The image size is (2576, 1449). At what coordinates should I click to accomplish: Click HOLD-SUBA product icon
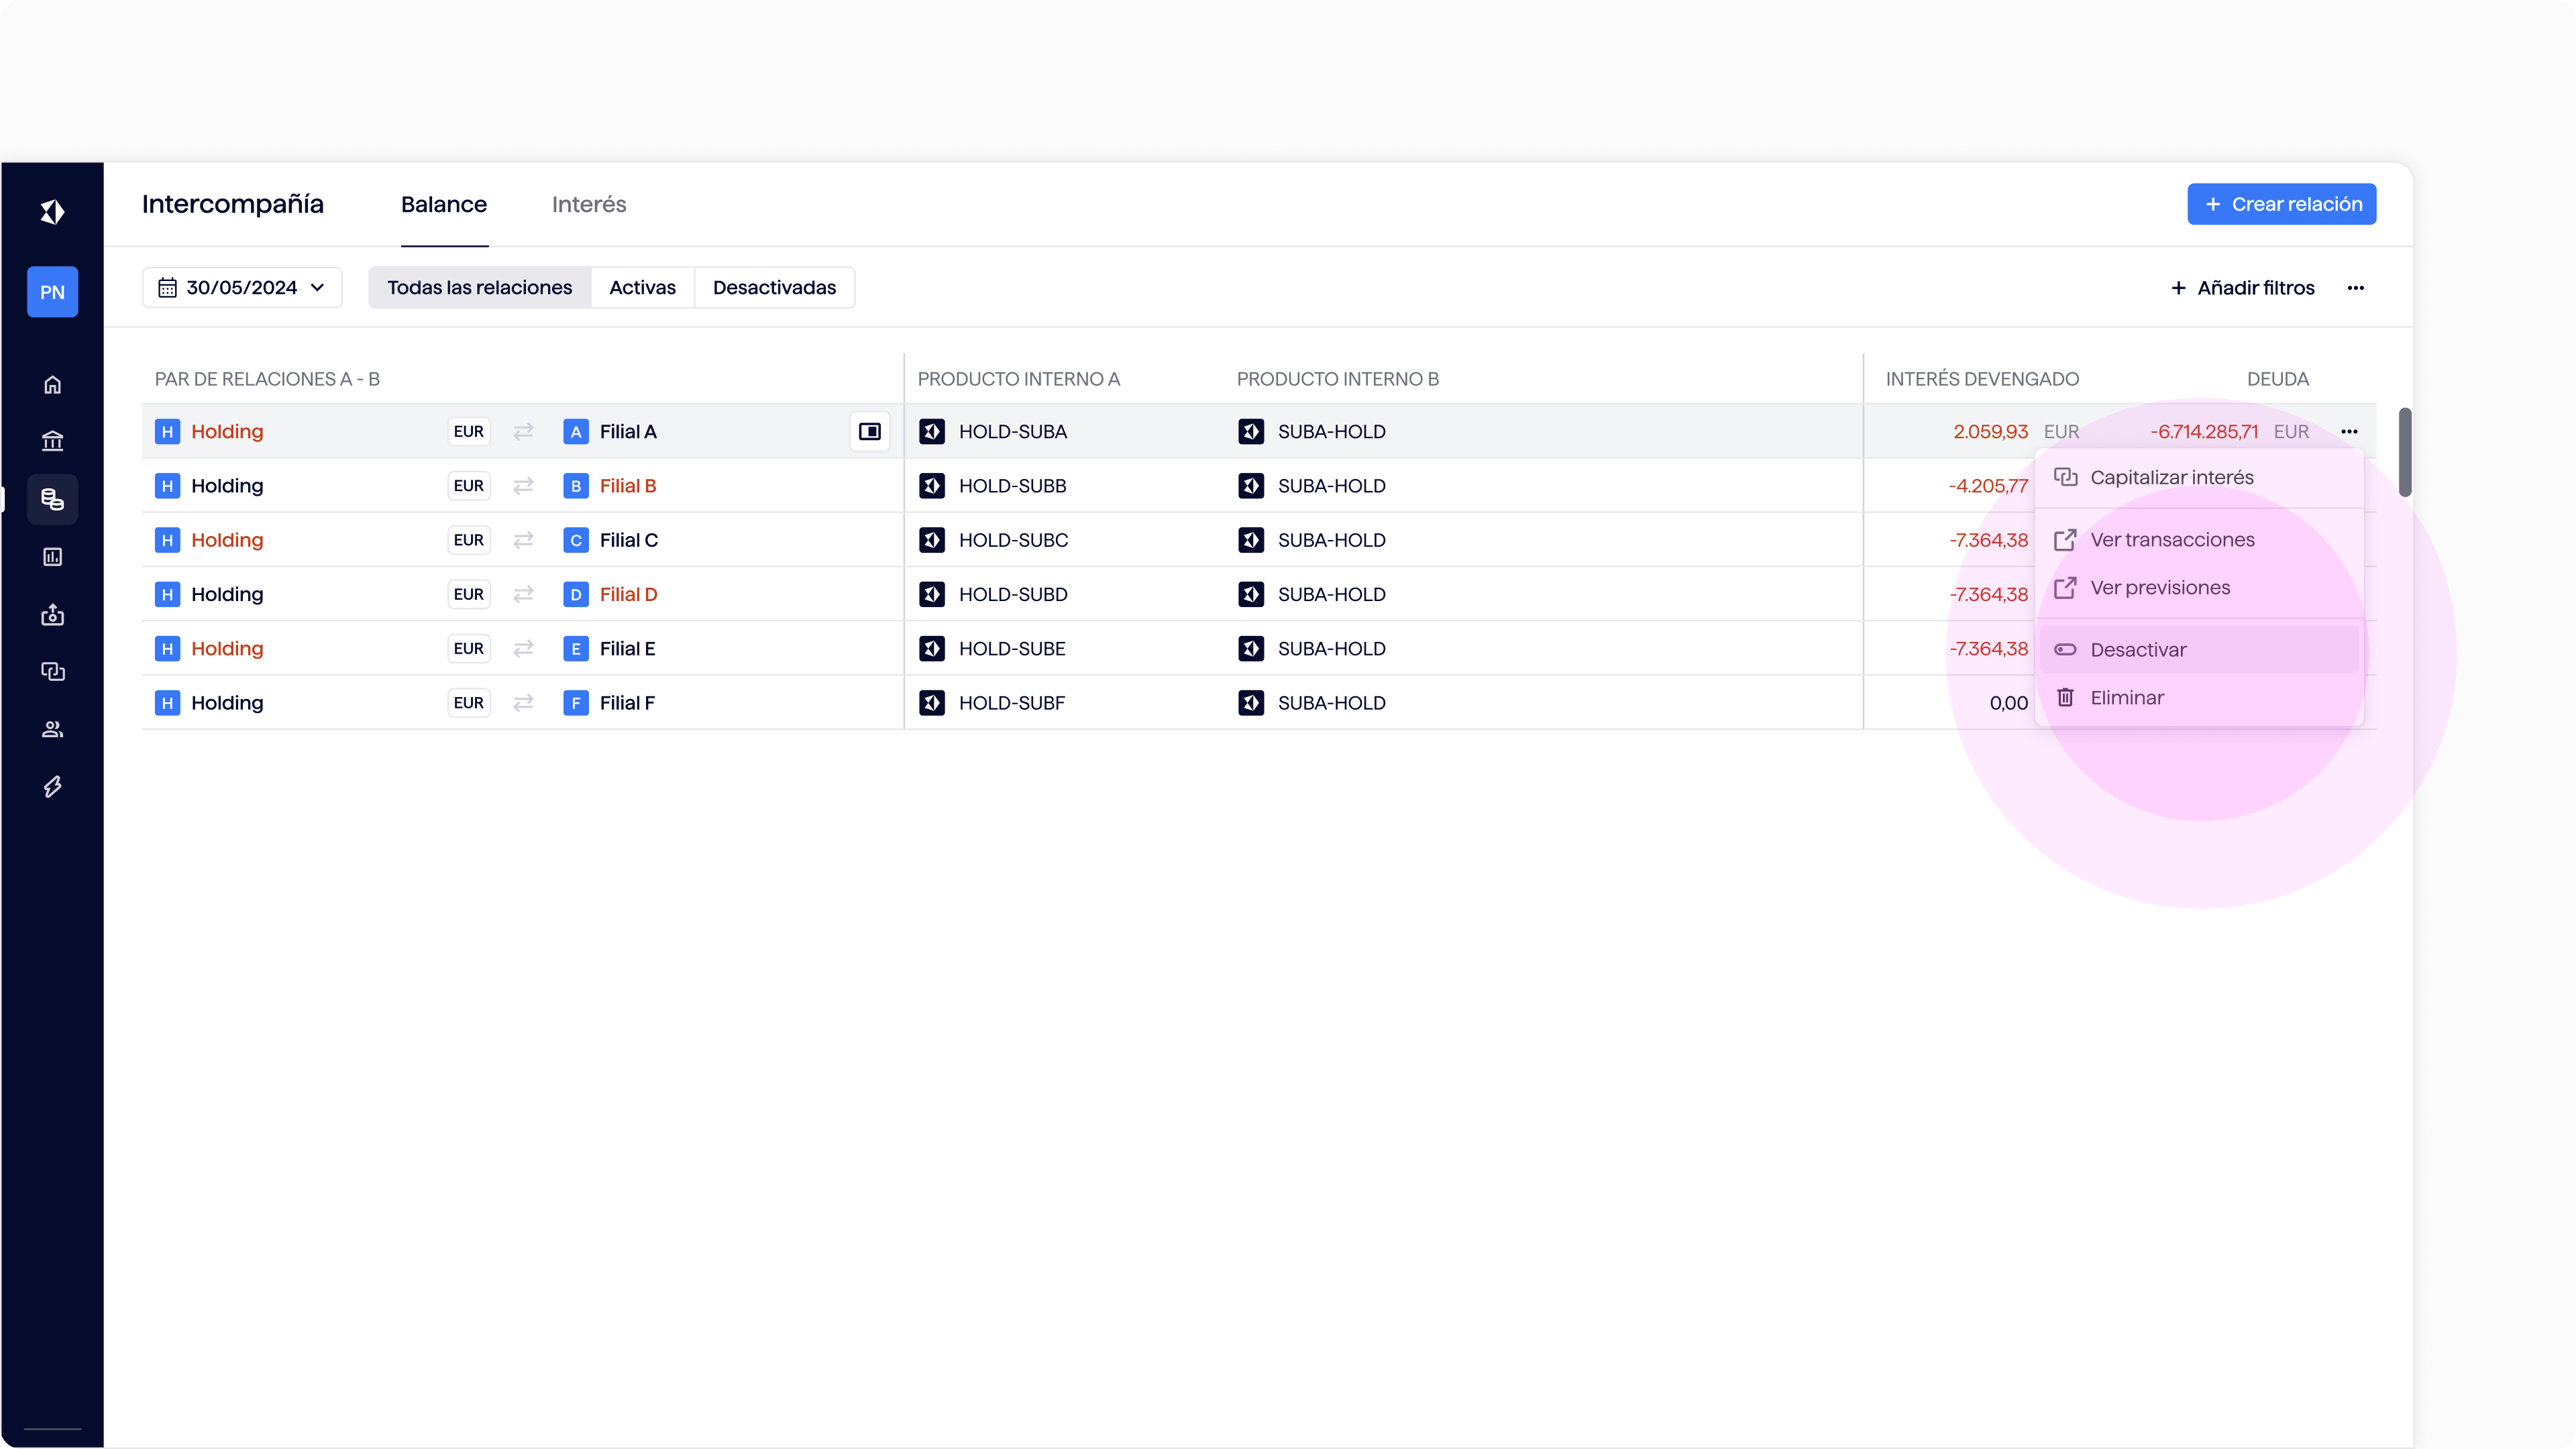pos(932,432)
